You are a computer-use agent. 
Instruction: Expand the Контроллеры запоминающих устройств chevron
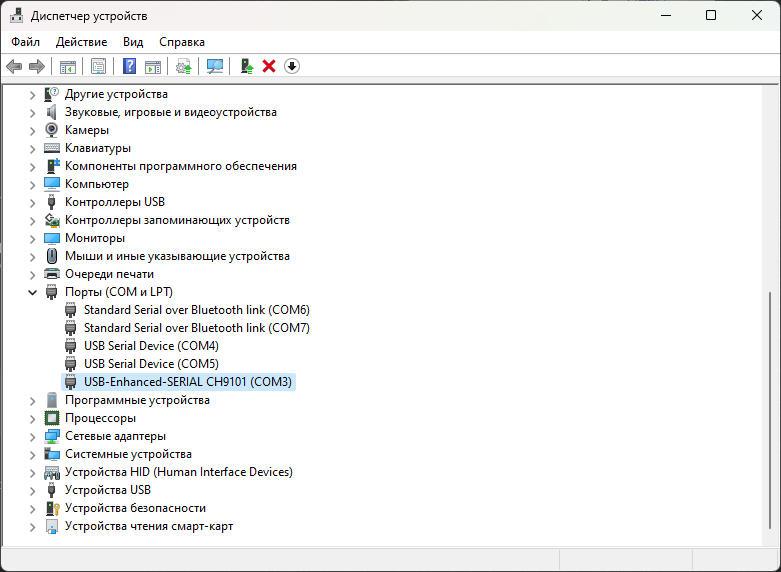[32, 221]
